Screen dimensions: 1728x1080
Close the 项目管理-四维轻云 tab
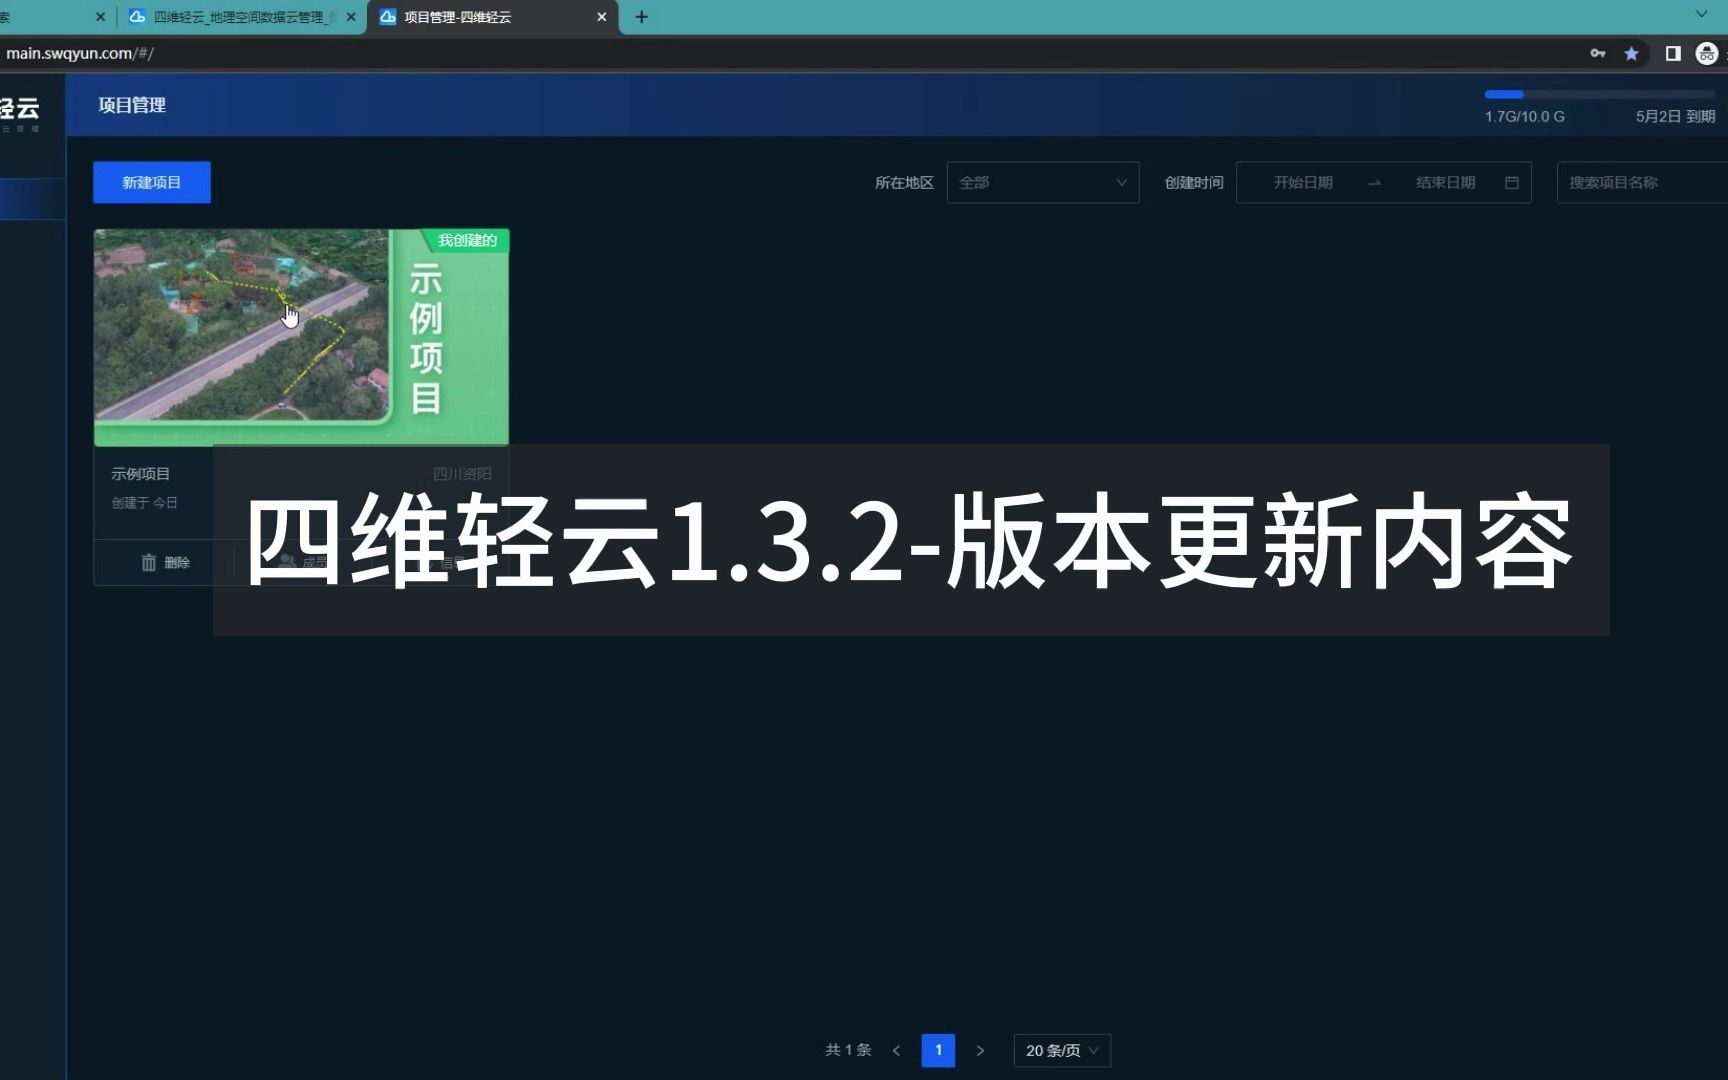point(602,17)
